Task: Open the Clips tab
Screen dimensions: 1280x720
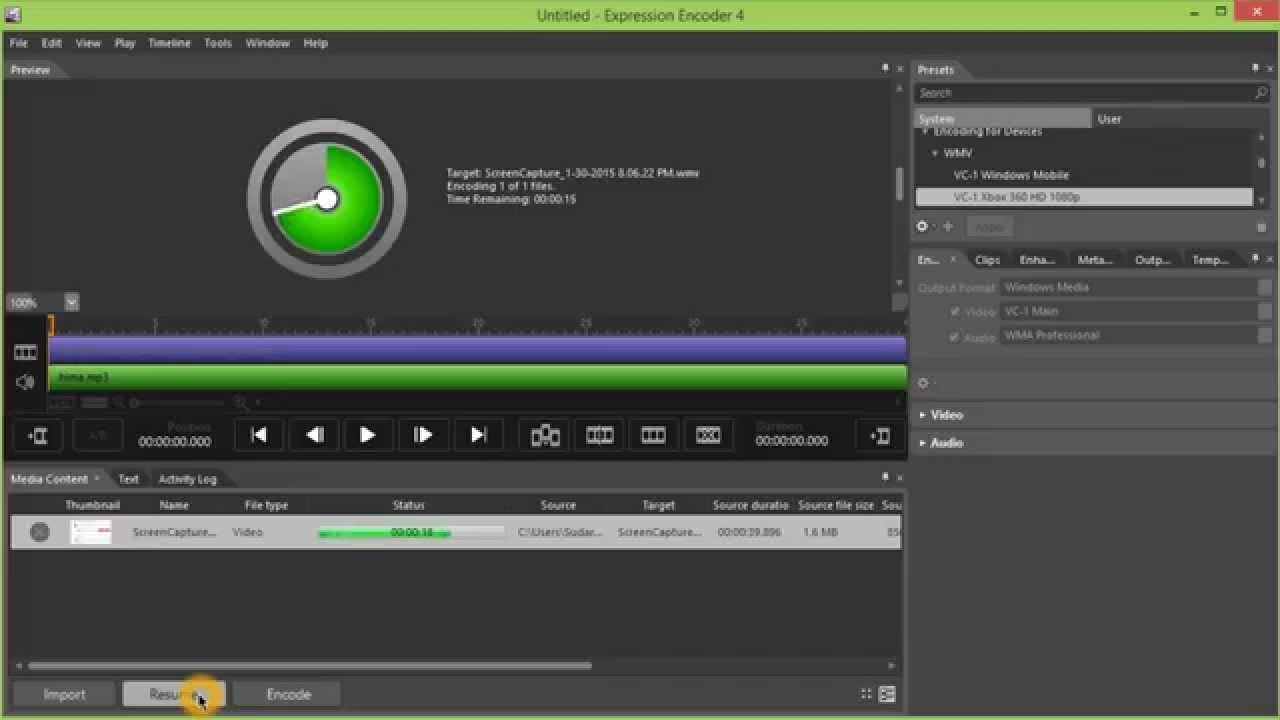Action: [x=987, y=260]
